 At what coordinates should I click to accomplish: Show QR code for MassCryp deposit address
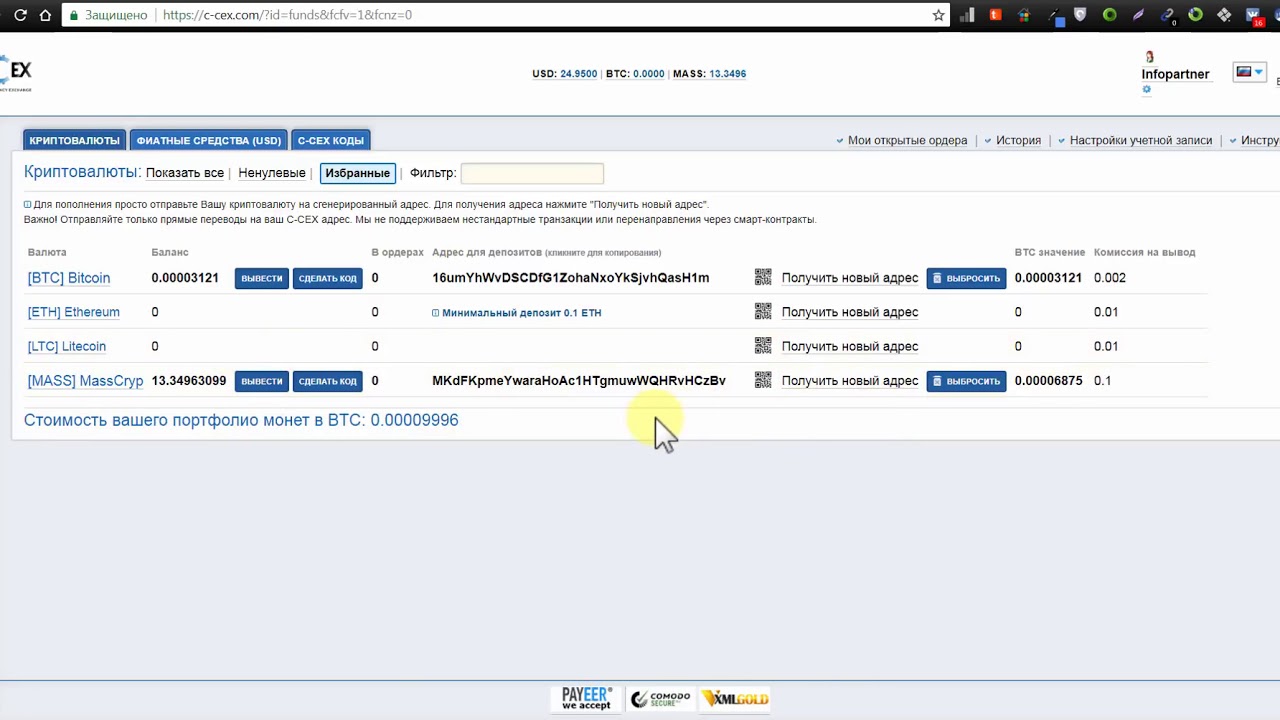point(763,380)
